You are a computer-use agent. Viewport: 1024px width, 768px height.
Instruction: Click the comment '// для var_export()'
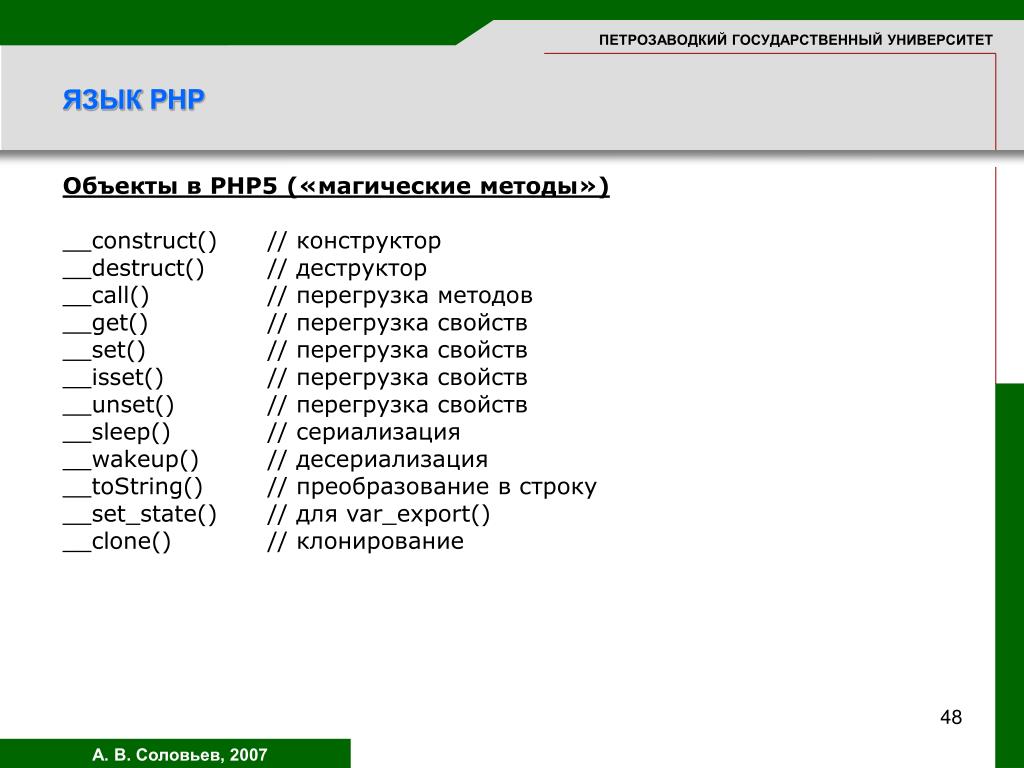coord(379,515)
